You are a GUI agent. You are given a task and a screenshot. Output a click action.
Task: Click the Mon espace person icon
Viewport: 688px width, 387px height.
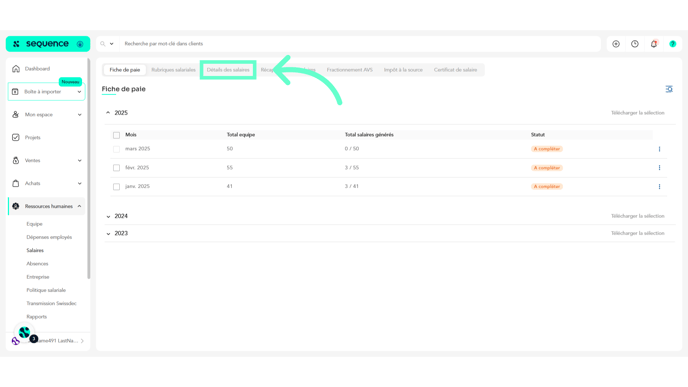(16, 115)
